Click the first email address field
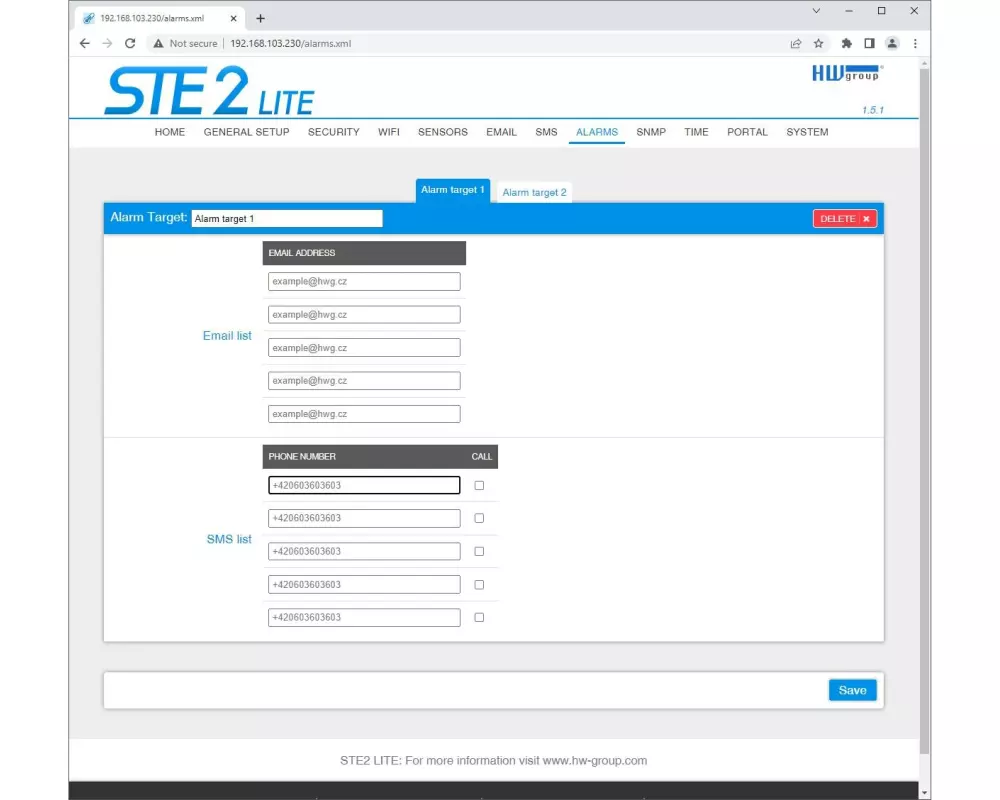 tap(364, 282)
